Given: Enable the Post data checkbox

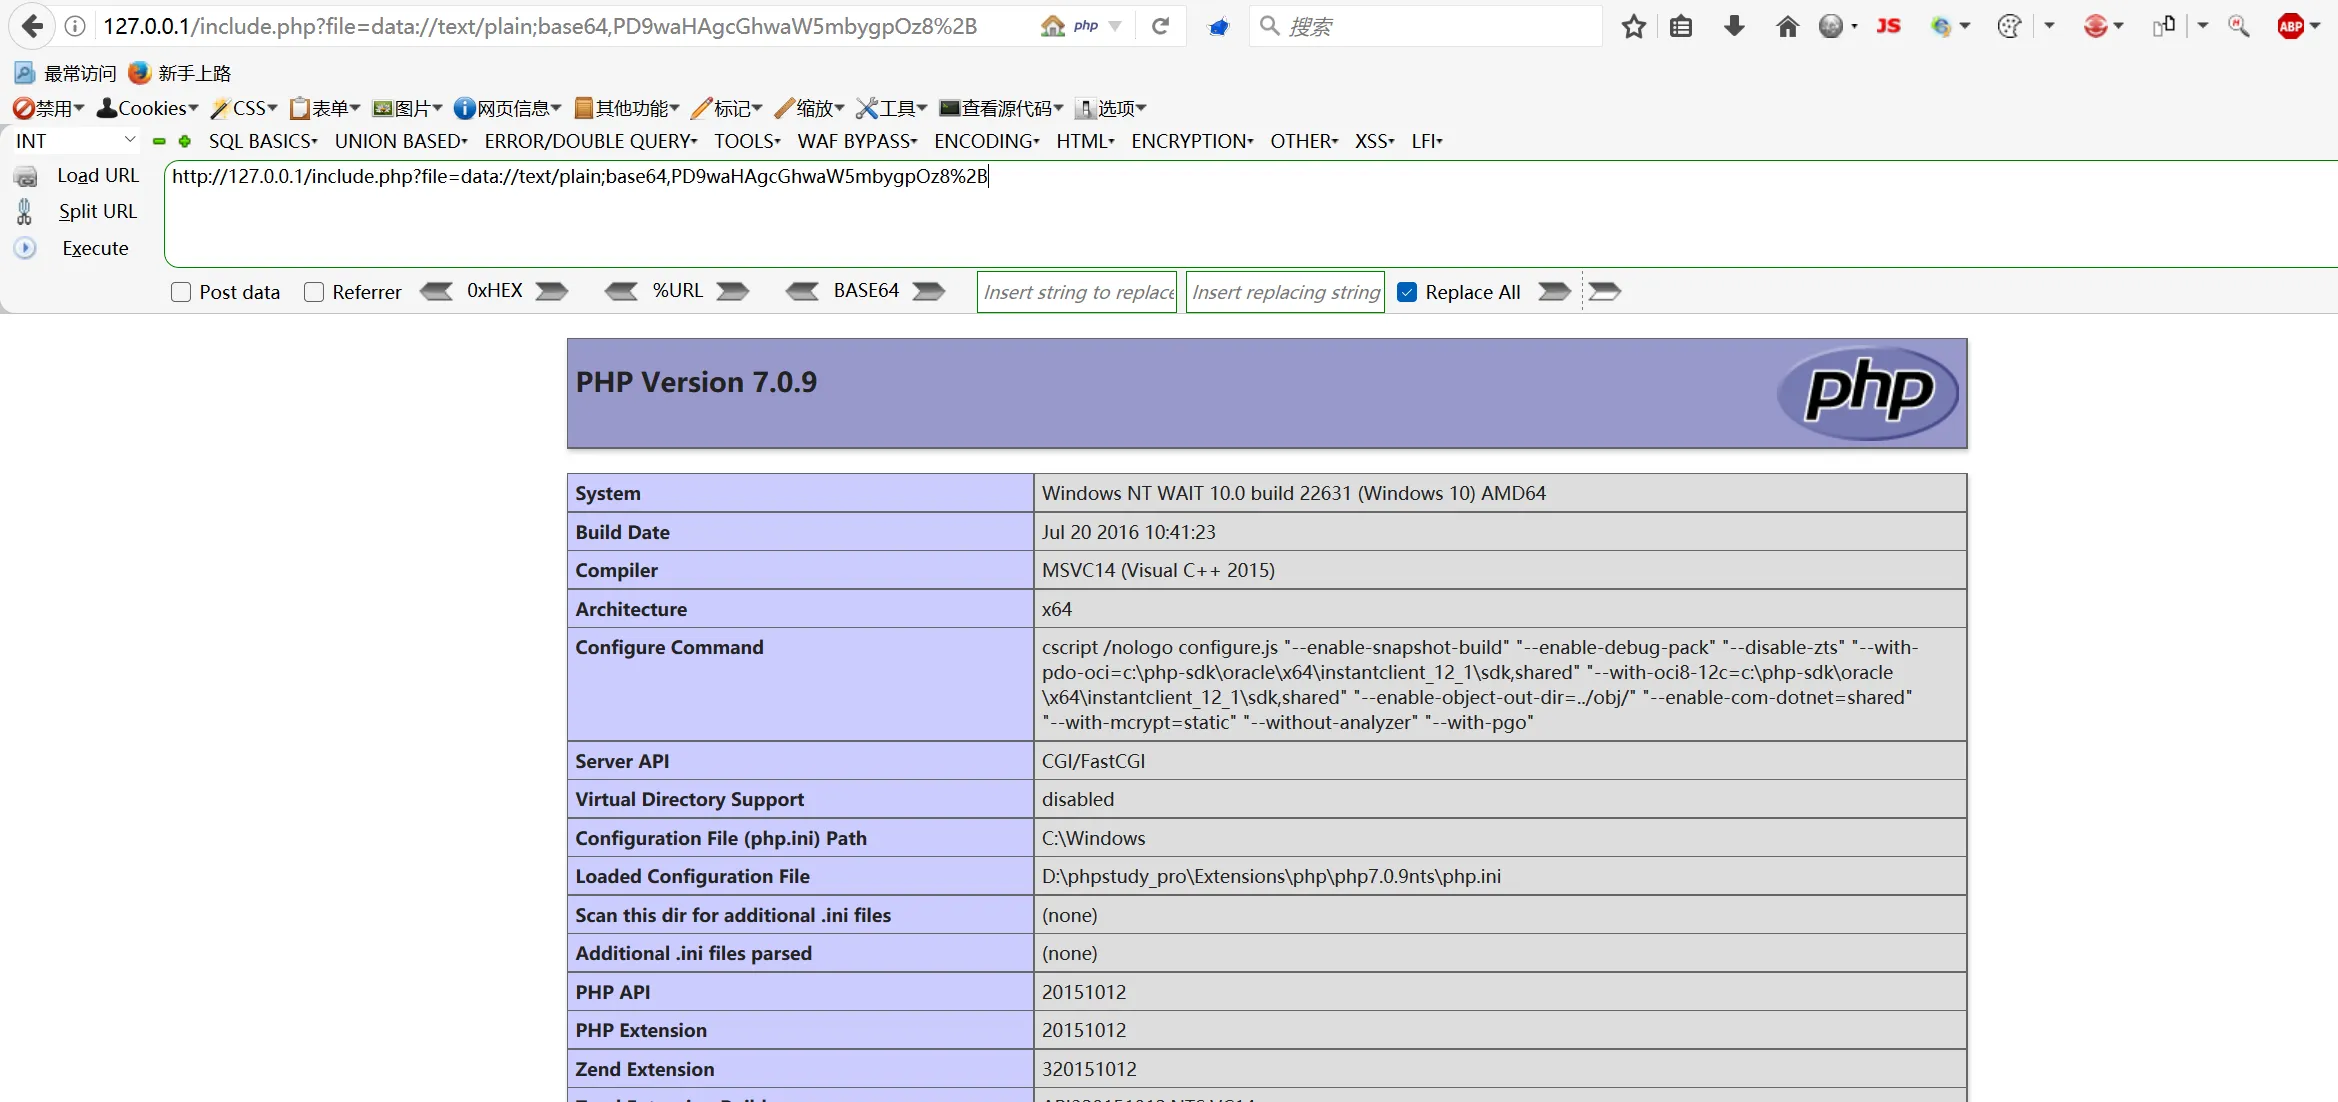Looking at the screenshot, I should 181,292.
